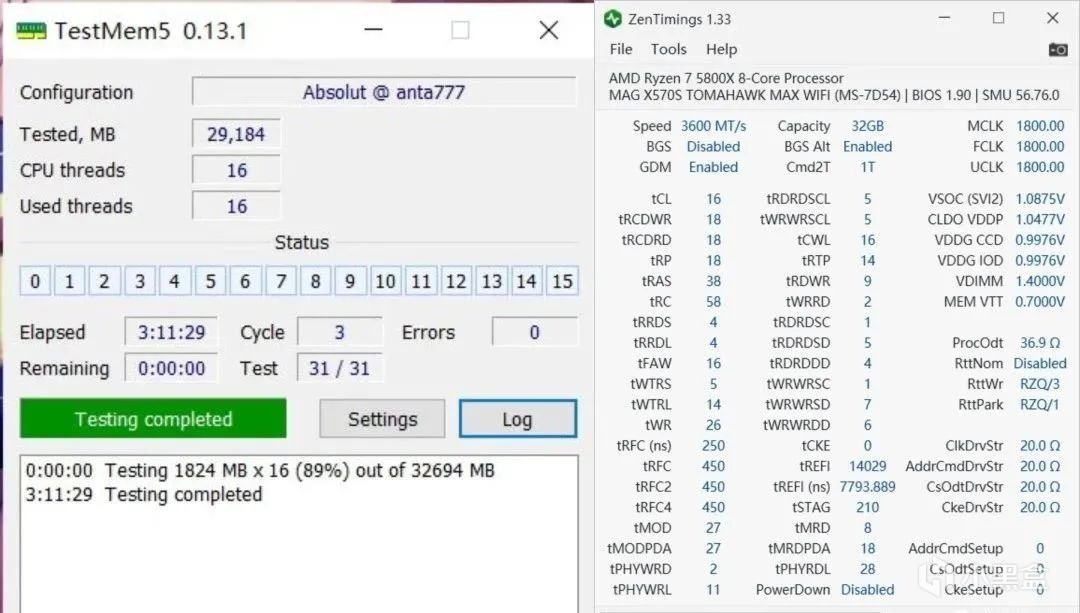The width and height of the screenshot is (1080, 613).
Task: Open the Help menu in ZenTimings
Action: (x=721, y=50)
